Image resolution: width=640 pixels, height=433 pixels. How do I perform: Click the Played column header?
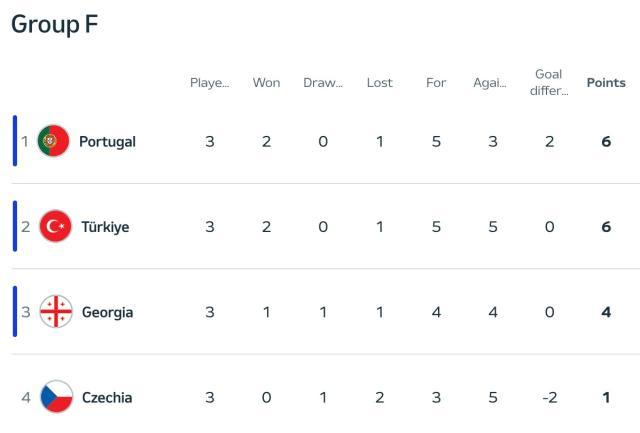click(210, 83)
